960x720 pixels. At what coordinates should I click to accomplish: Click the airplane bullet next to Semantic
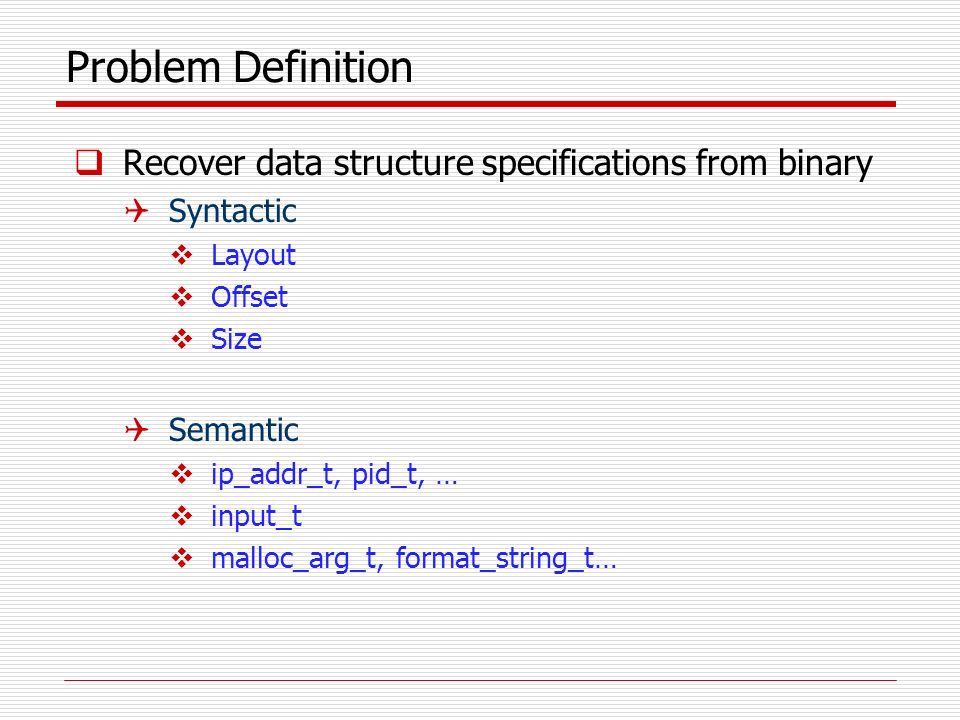coord(137,429)
